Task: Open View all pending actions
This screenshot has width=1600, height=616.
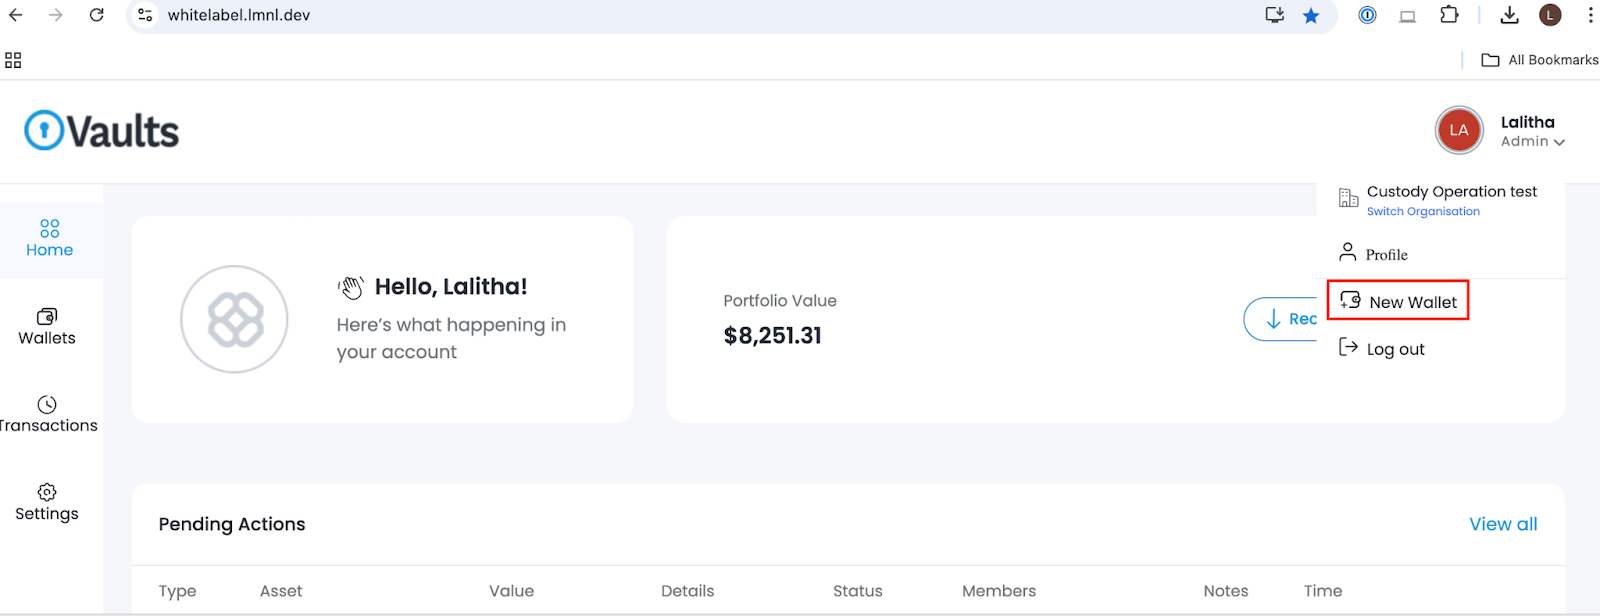Action: point(1502,524)
